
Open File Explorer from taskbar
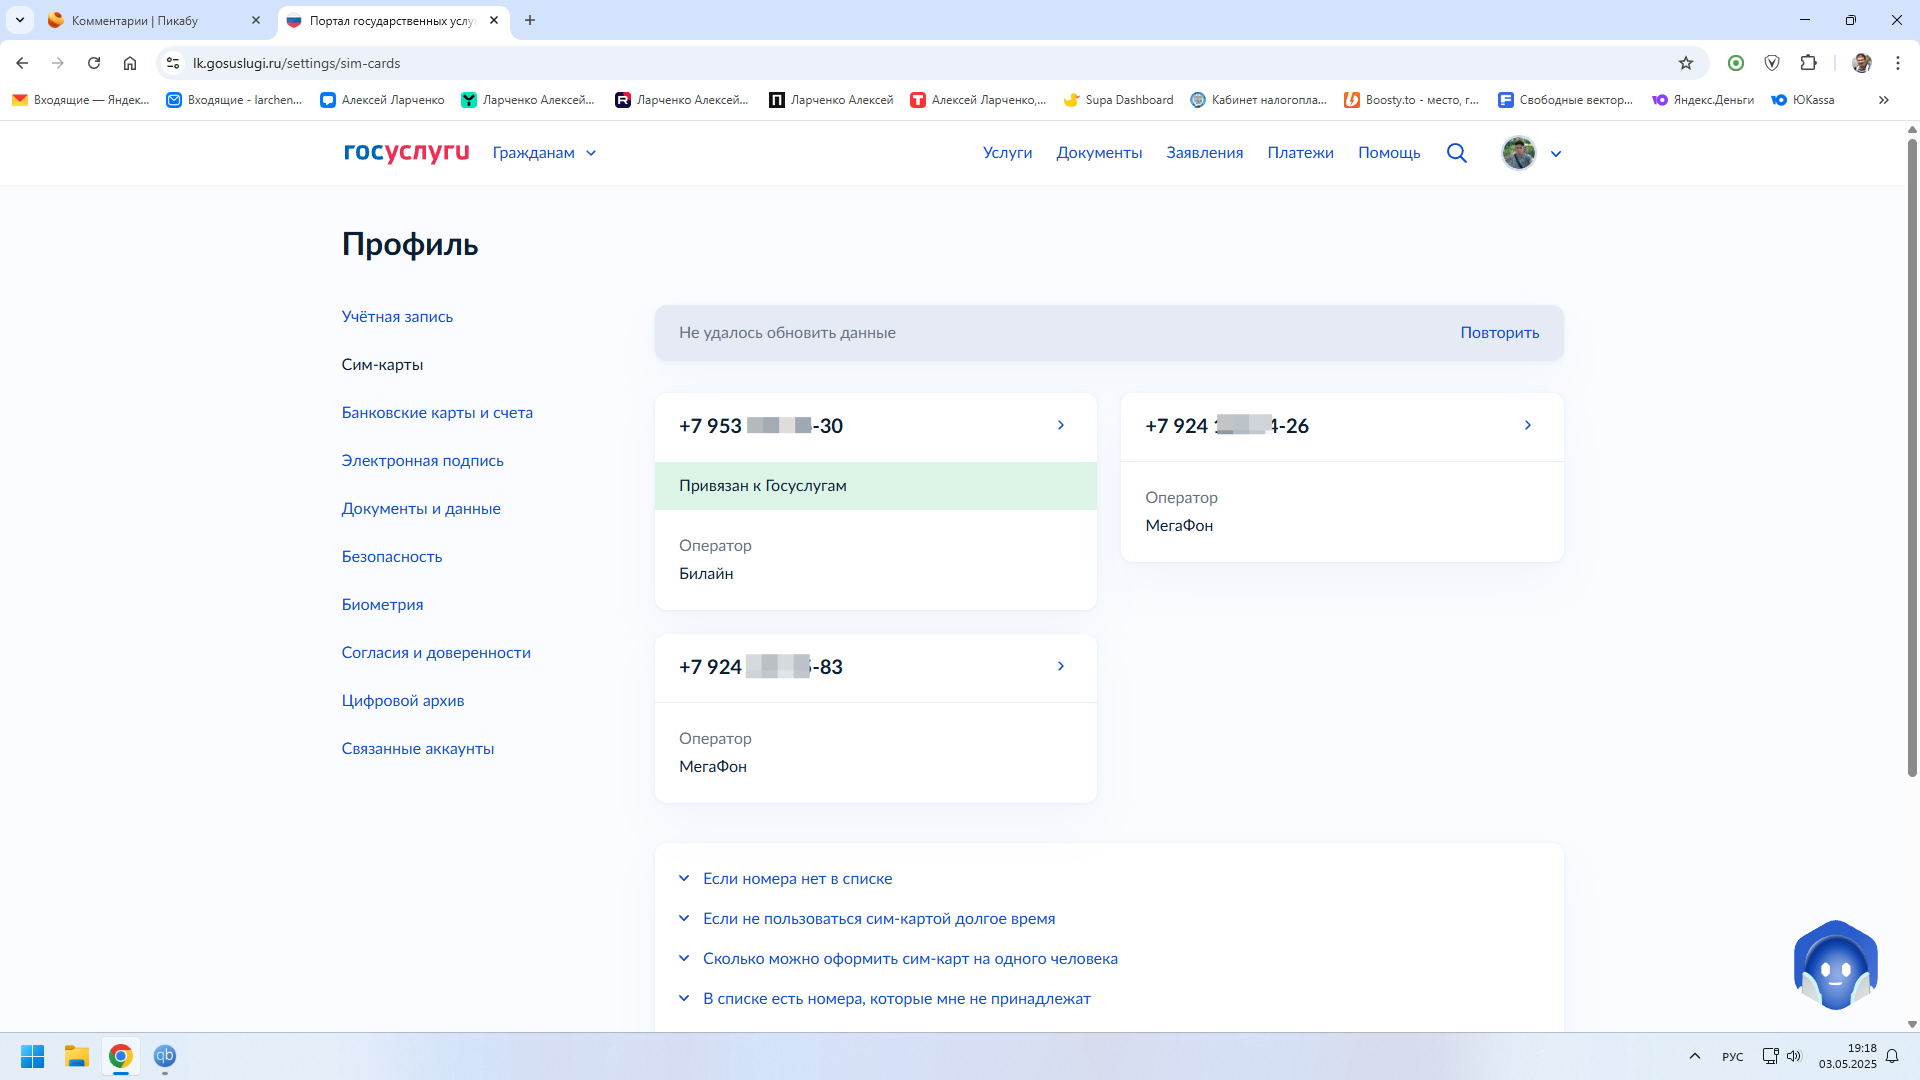(x=77, y=1056)
